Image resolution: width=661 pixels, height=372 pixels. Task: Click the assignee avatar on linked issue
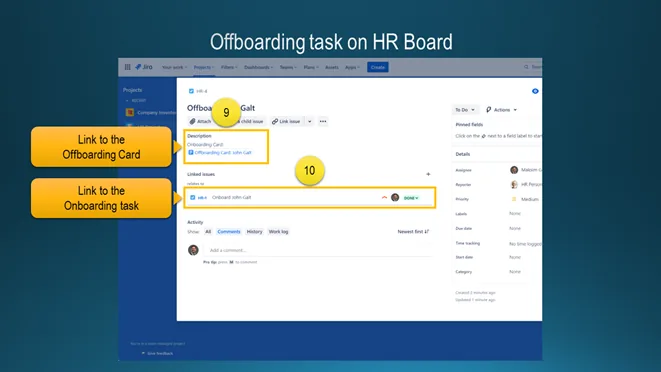pyautogui.click(x=395, y=197)
